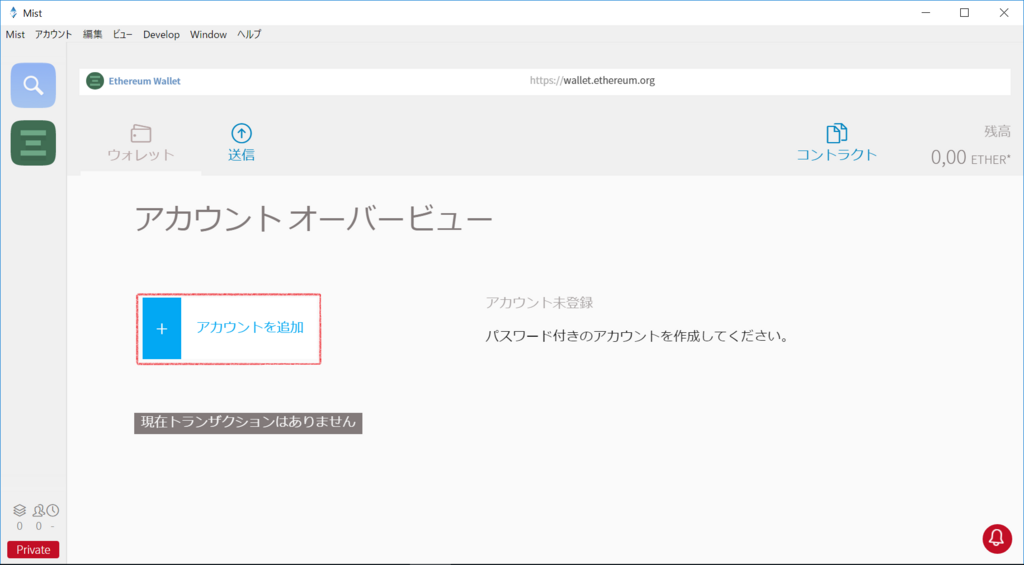
Task: Click the block layers status icon
Action: 20,511
